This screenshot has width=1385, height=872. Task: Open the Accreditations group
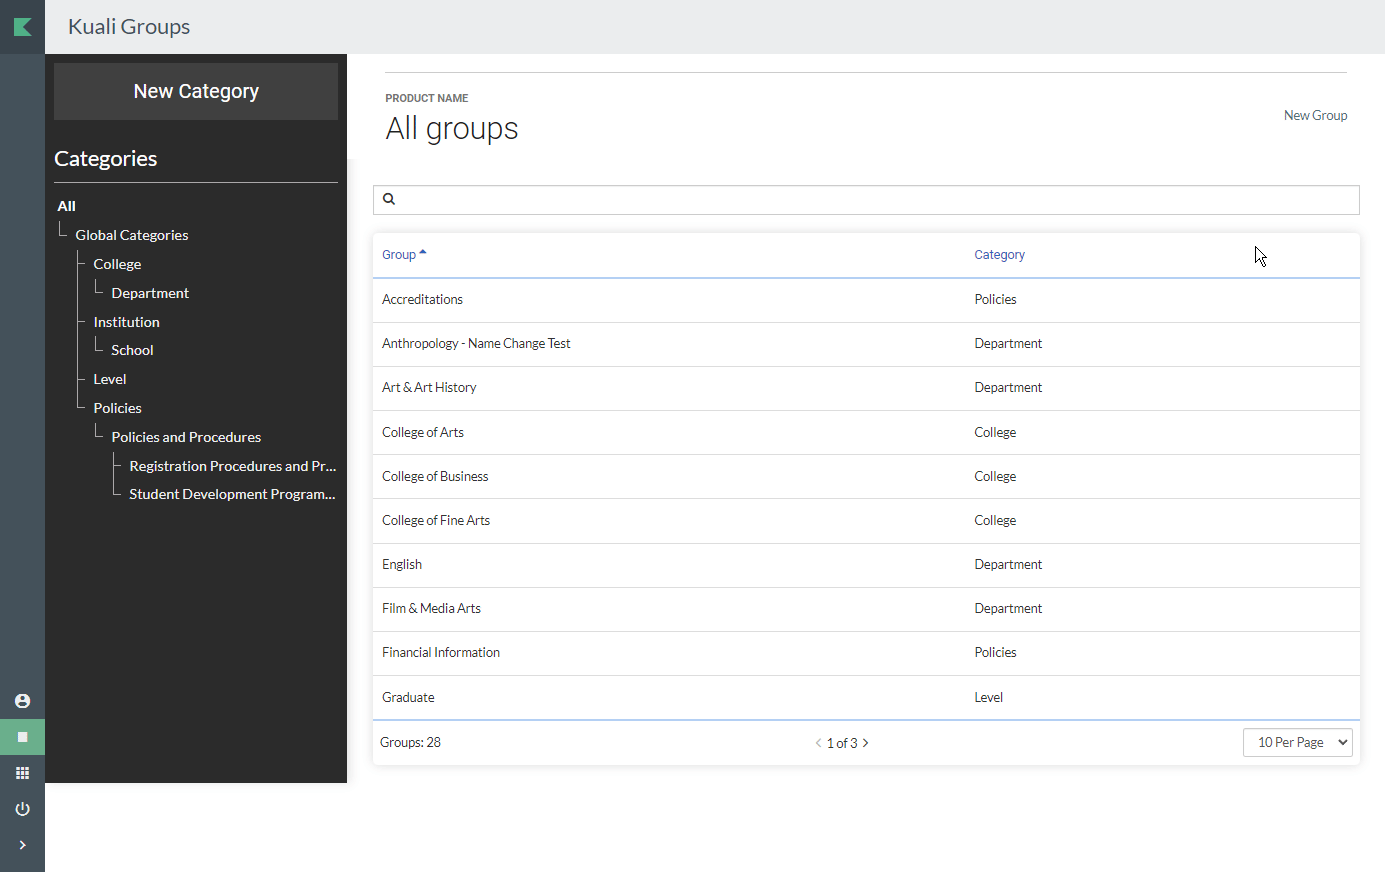point(422,299)
